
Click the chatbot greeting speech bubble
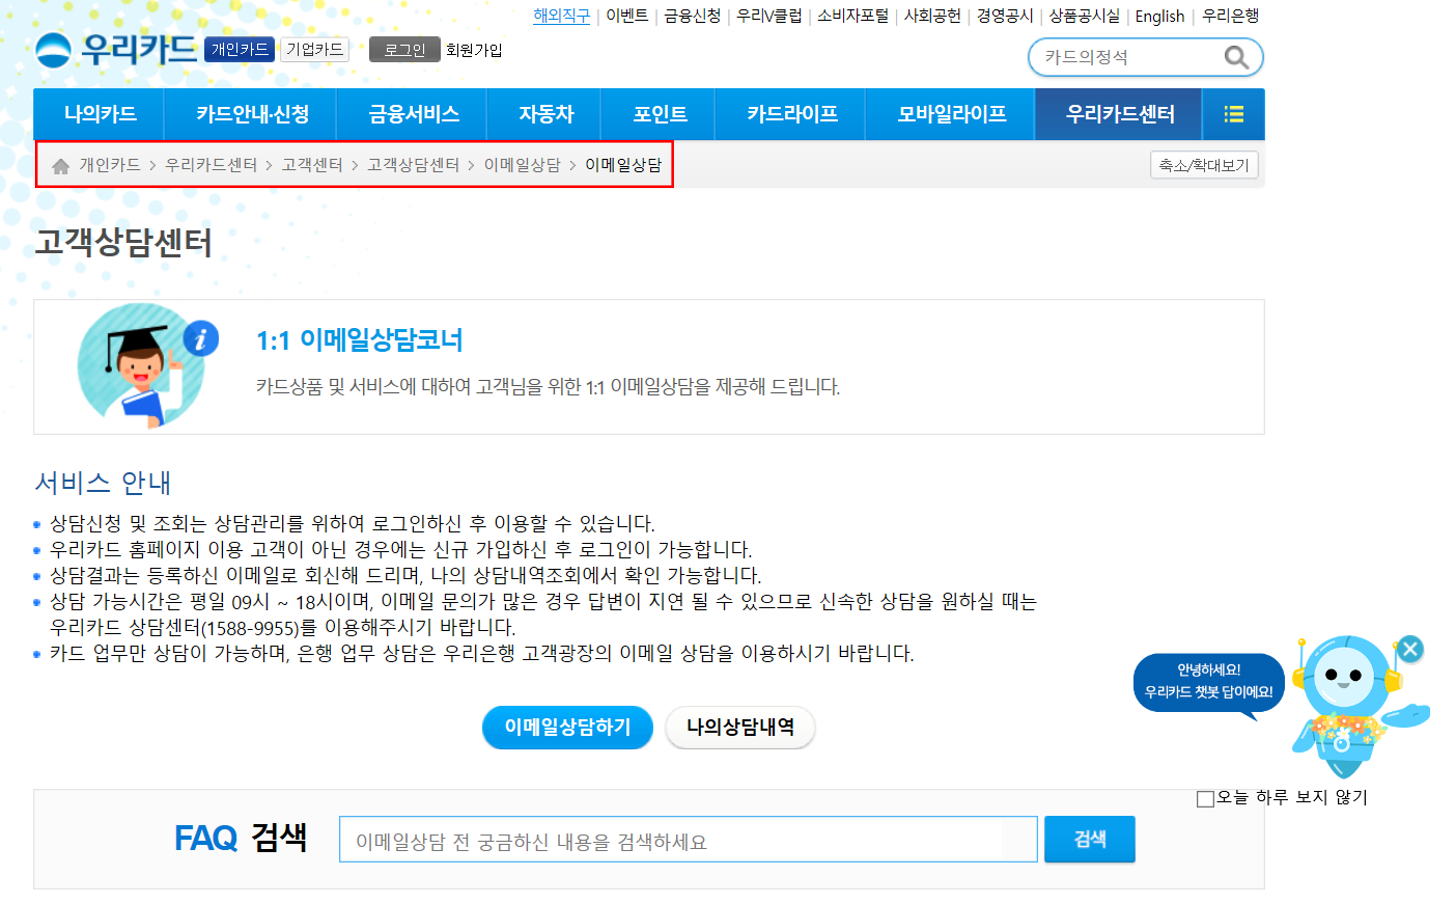click(1208, 682)
